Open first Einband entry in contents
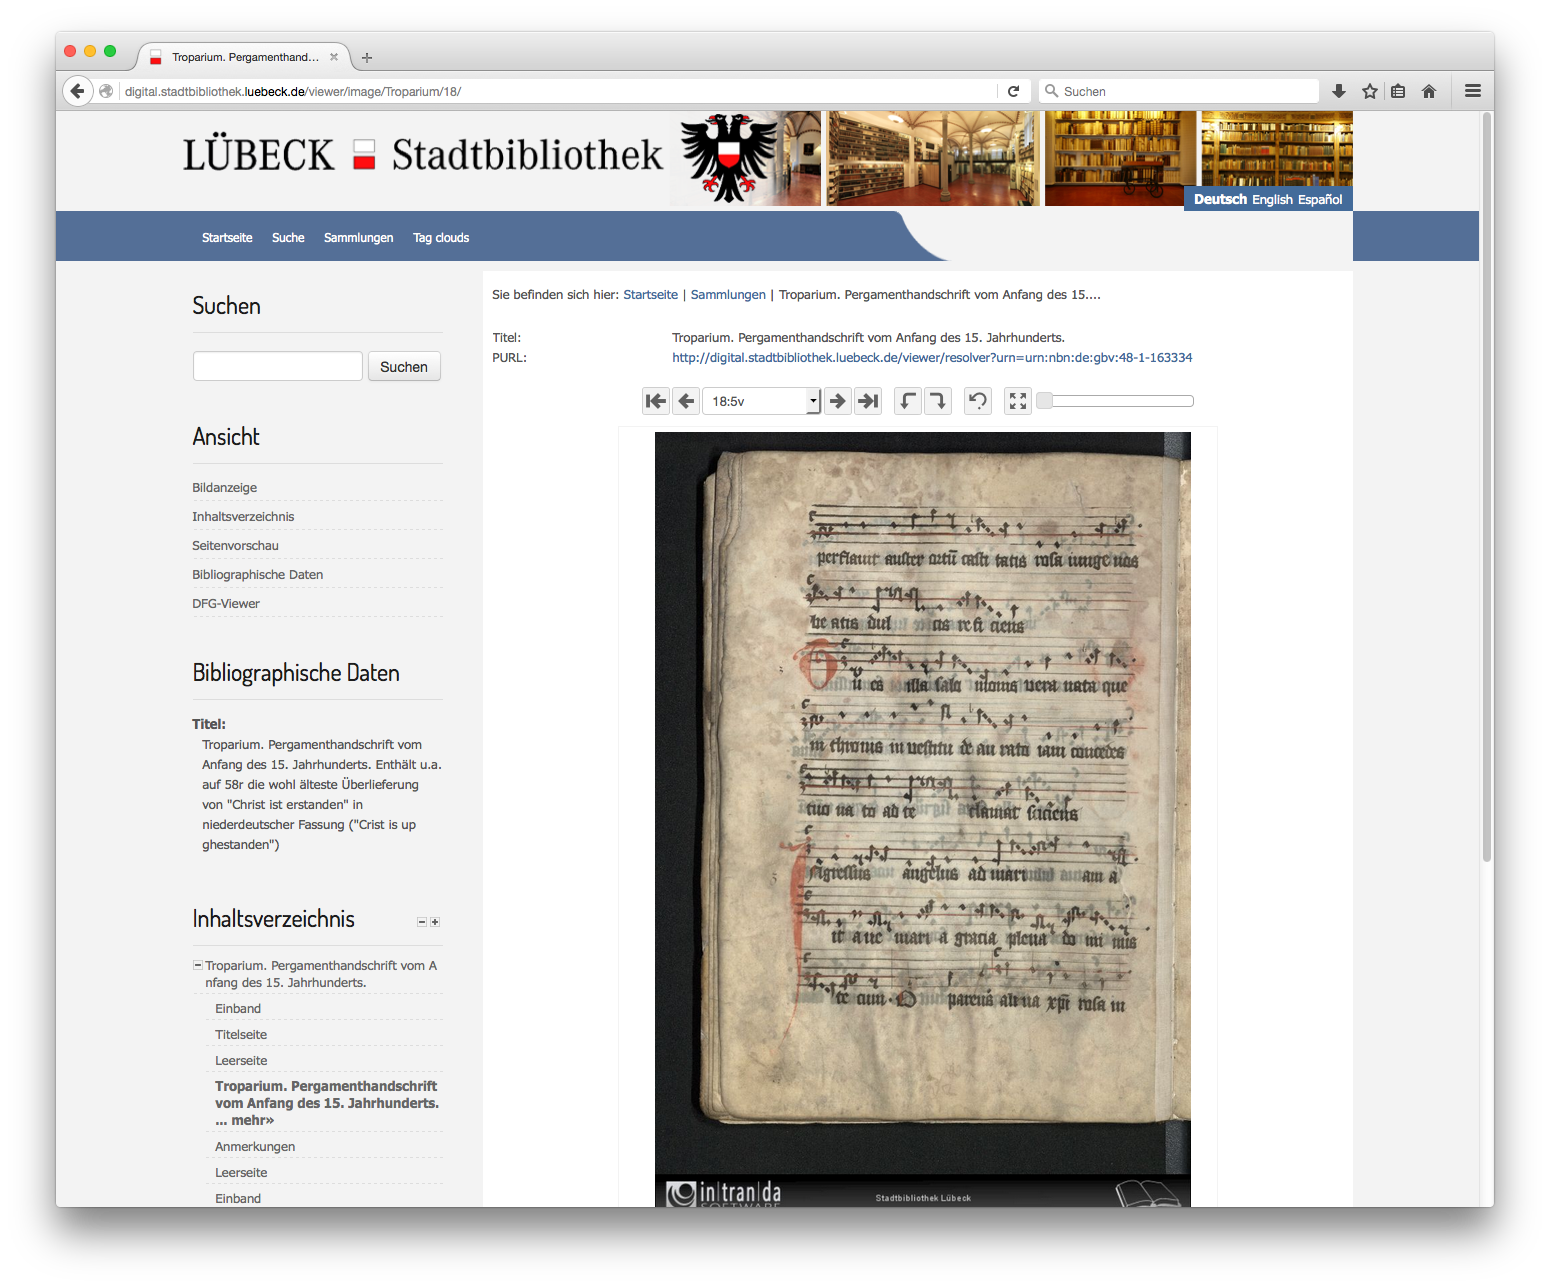The image size is (1550, 1287). (238, 1008)
